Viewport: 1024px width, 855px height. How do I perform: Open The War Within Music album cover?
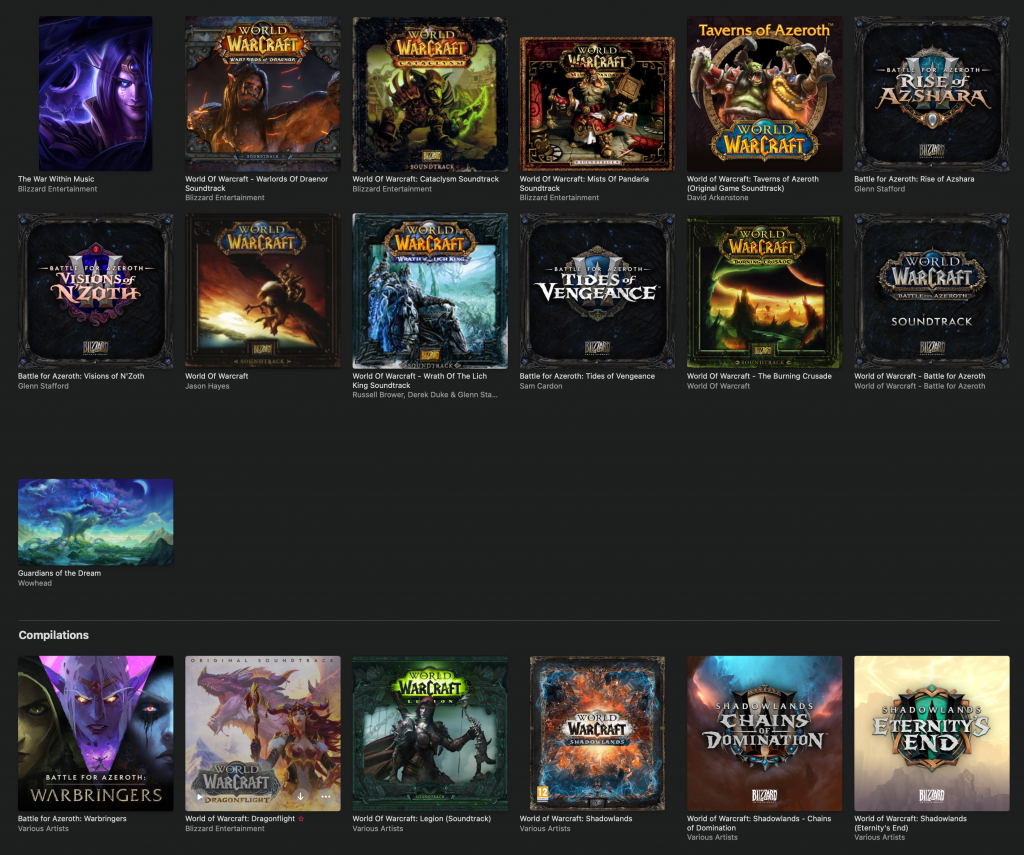(95, 93)
